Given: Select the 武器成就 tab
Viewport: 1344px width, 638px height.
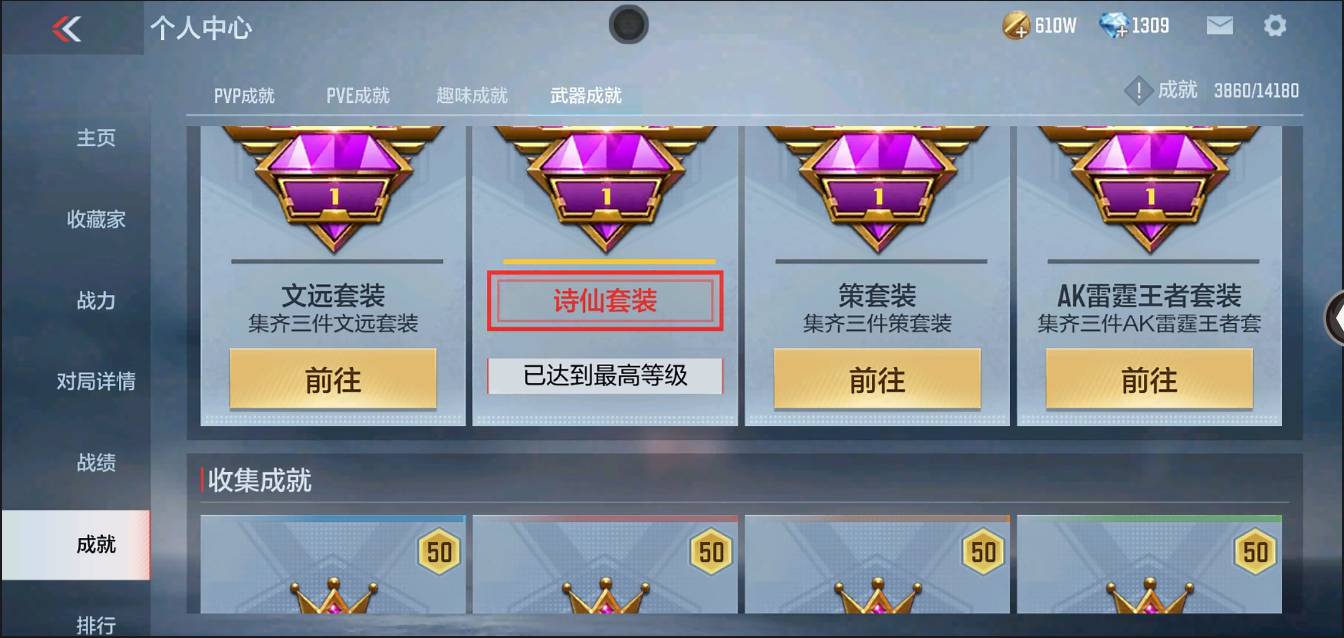Looking at the screenshot, I should click(586, 96).
